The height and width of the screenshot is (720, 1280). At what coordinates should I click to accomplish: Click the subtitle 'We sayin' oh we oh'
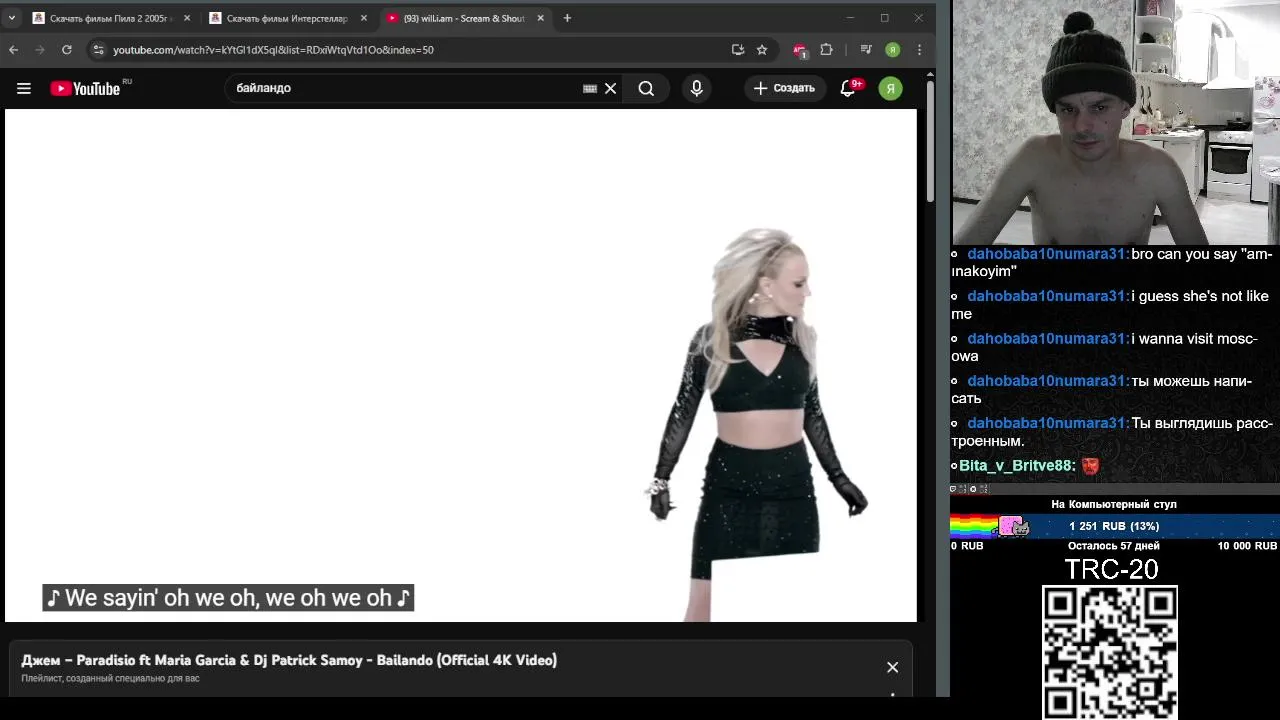click(x=228, y=598)
